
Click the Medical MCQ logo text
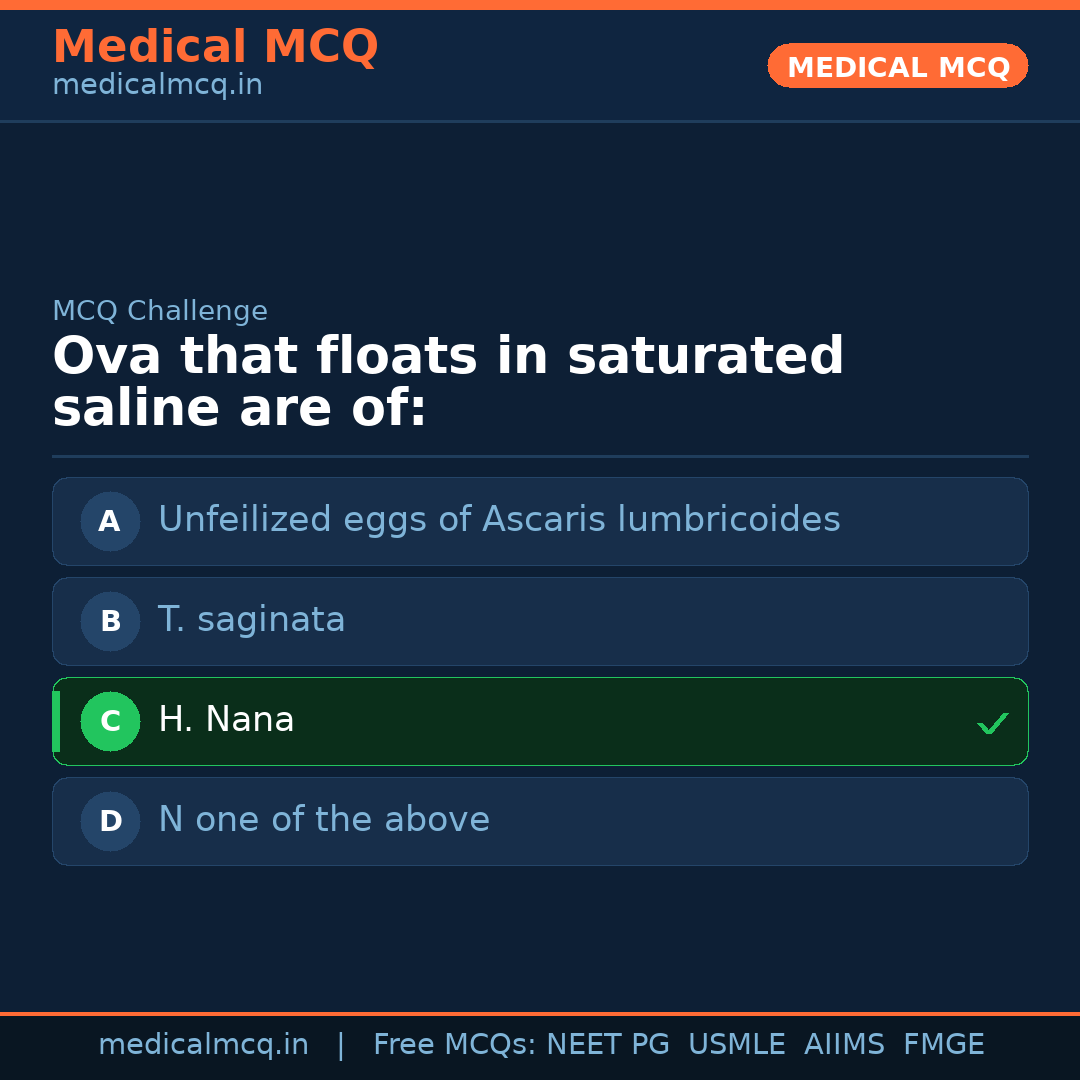click(215, 47)
